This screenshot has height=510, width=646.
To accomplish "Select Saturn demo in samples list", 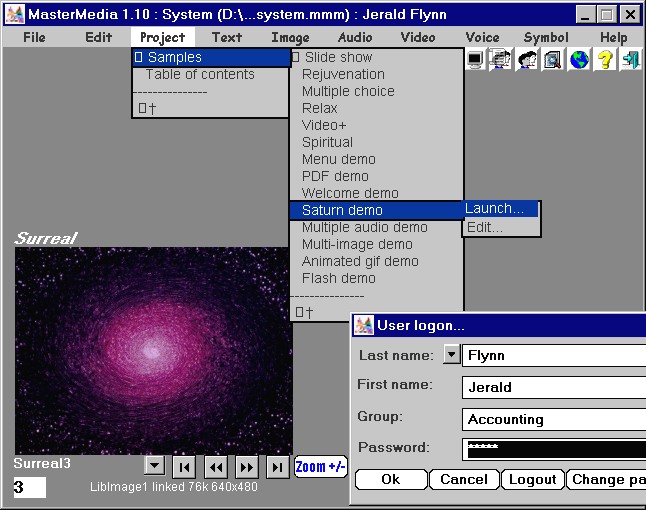I will pos(377,210).
